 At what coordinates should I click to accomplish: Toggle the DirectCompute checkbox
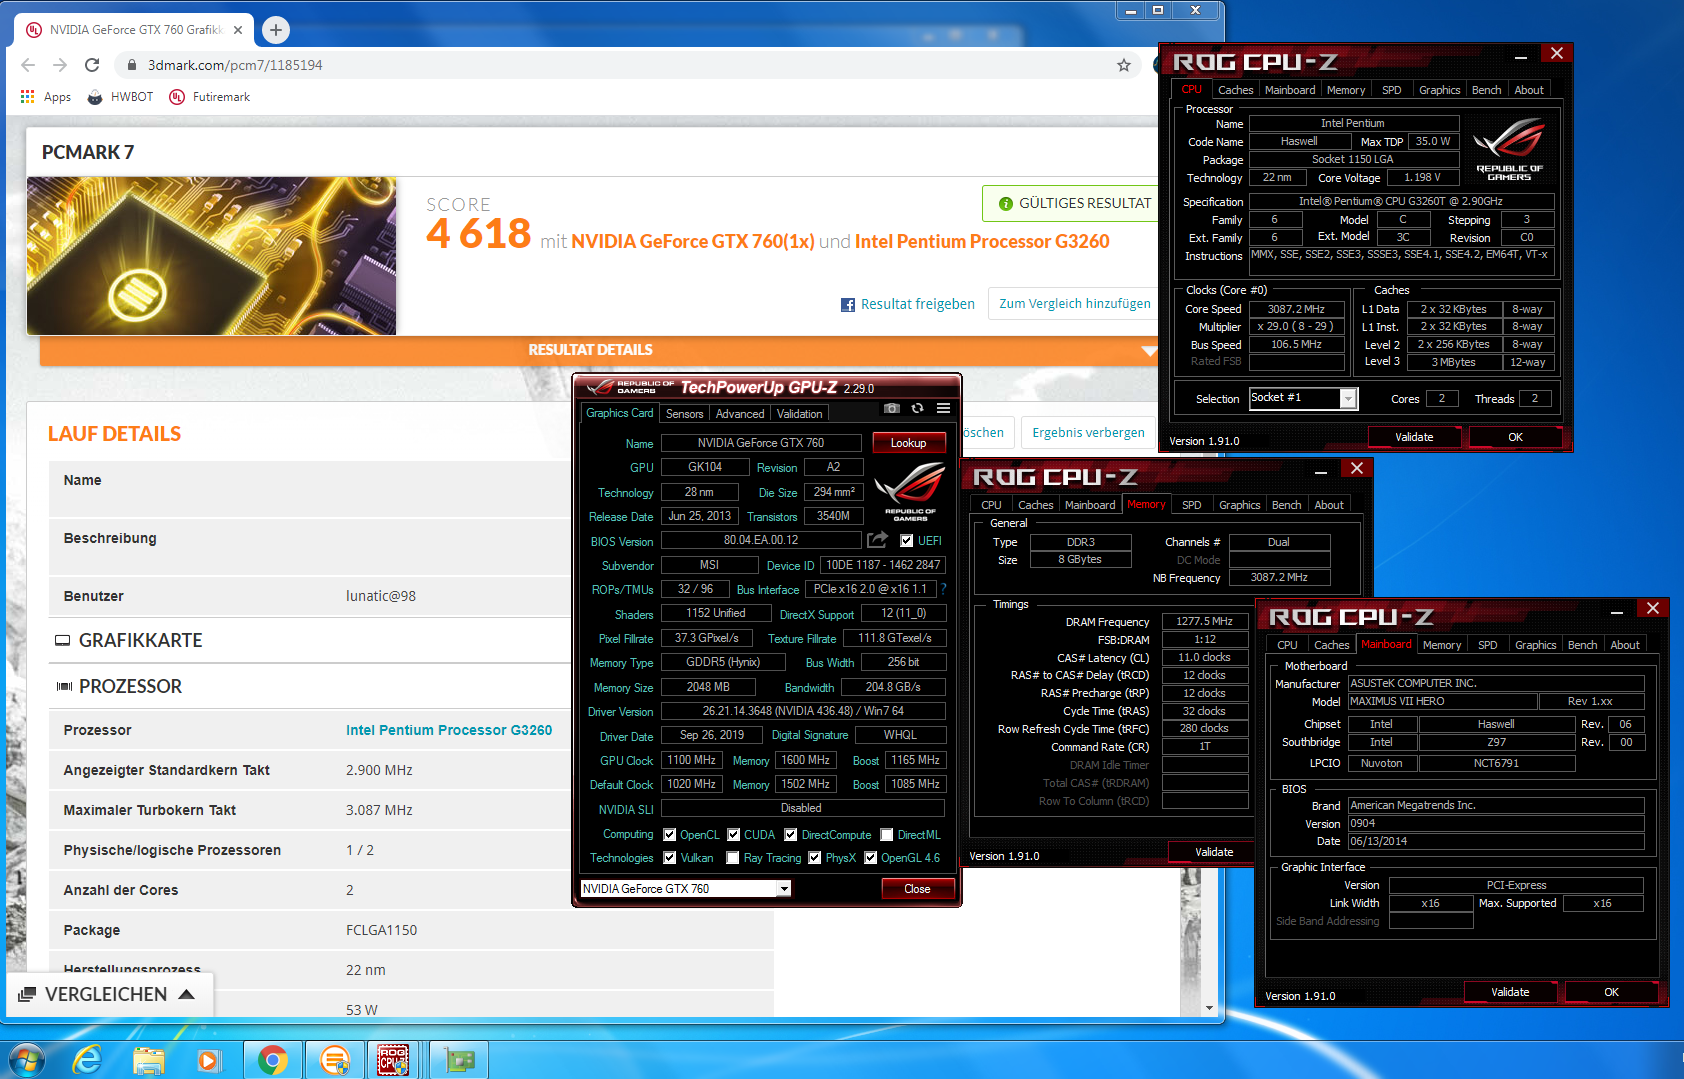791,835
